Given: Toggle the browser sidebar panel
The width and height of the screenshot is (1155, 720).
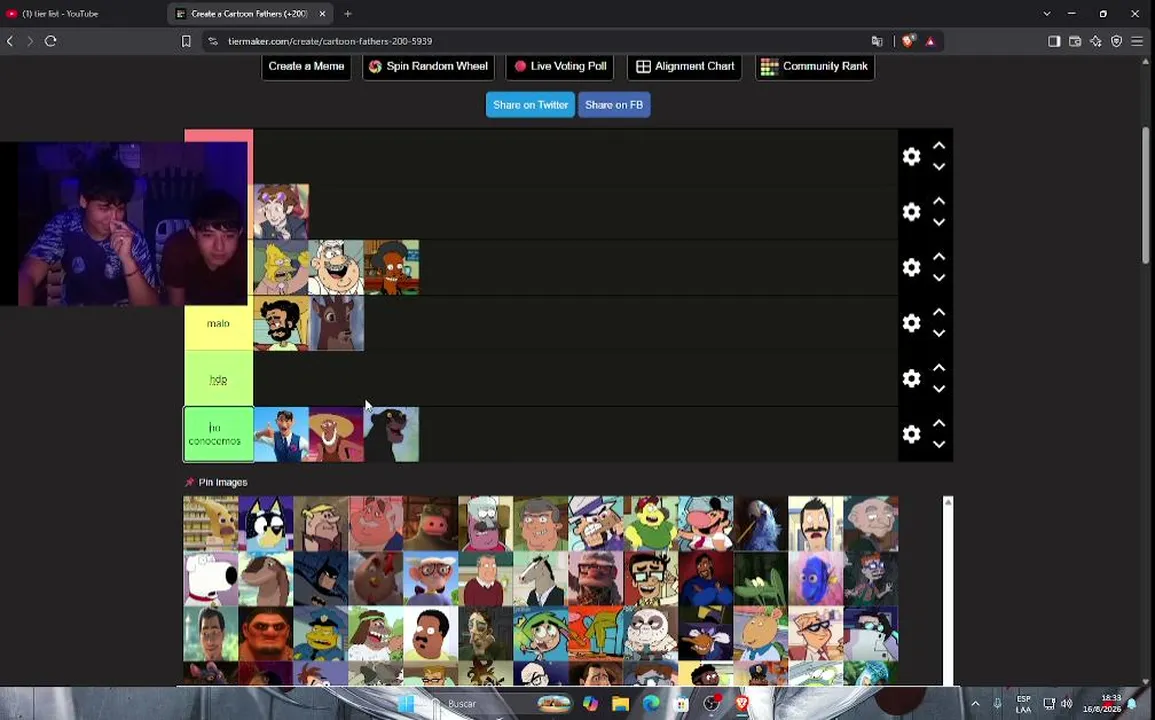Looking at the screenshot, I should [x=1054, y=41].
